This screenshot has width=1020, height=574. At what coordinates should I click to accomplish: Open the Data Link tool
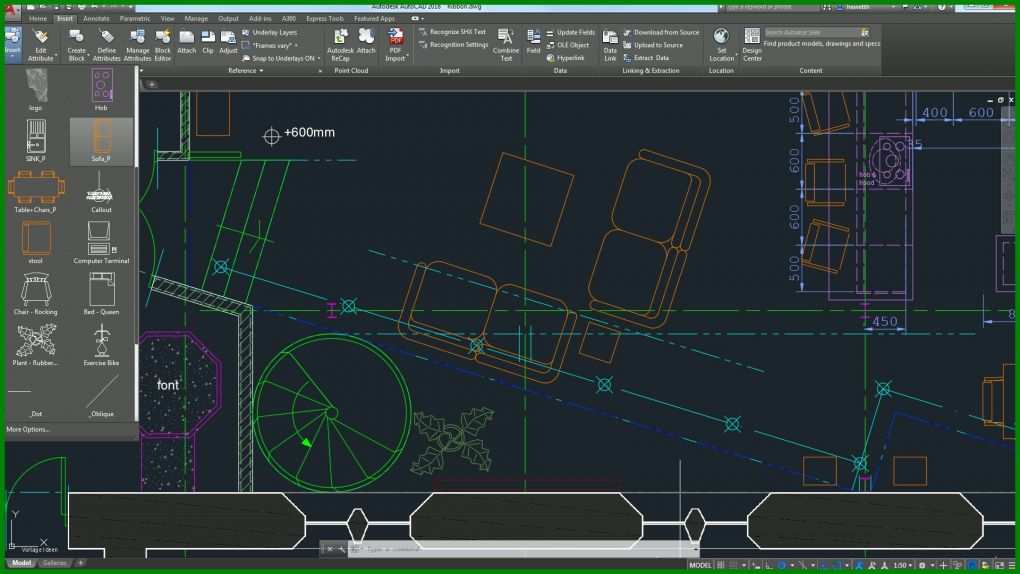click(x=610, y=46)
